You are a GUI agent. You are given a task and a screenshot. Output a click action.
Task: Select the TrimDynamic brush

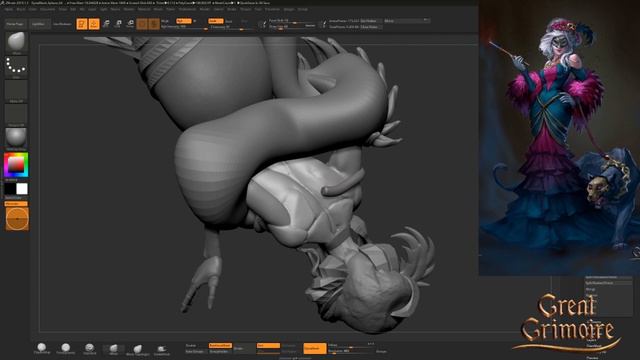(x=66, y=348)
